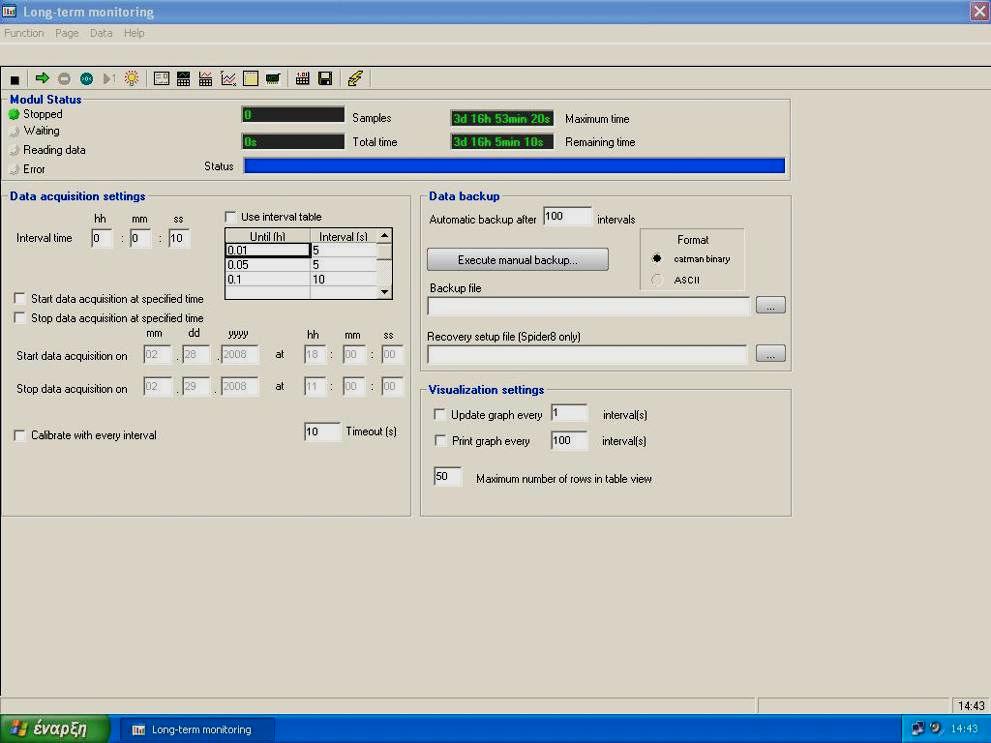Viewport: 991px width, 743px height.
Task: Click the gray round stop icon
Action: pos(64,78)
